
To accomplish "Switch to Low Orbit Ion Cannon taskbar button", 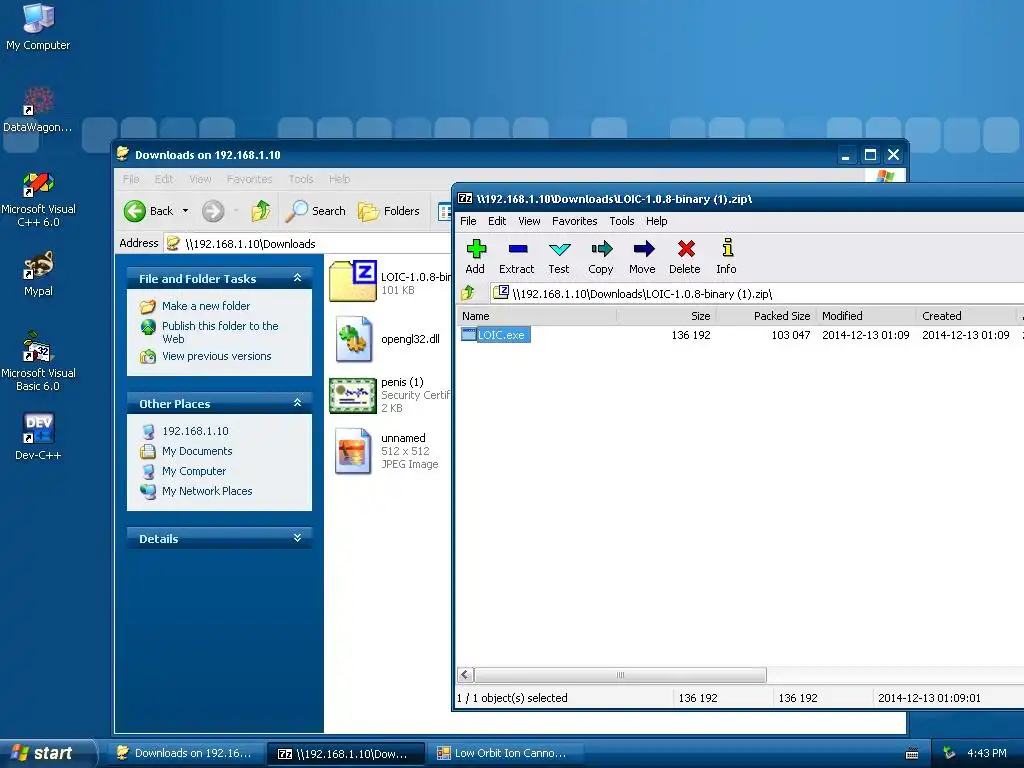I will [504, 753].
